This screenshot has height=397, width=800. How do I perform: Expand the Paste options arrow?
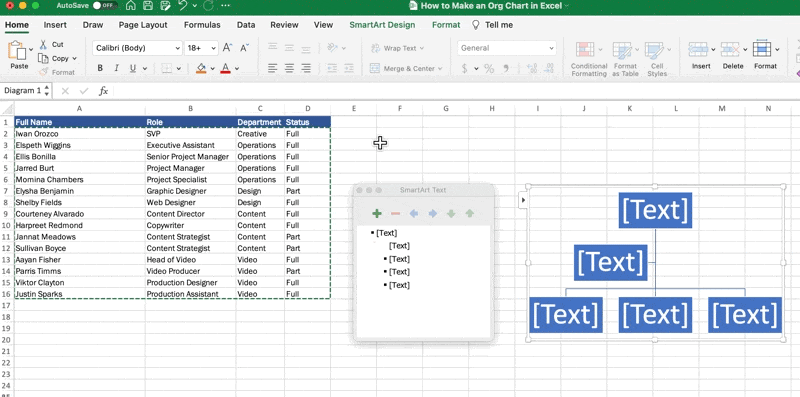click(x=31, y=49)
